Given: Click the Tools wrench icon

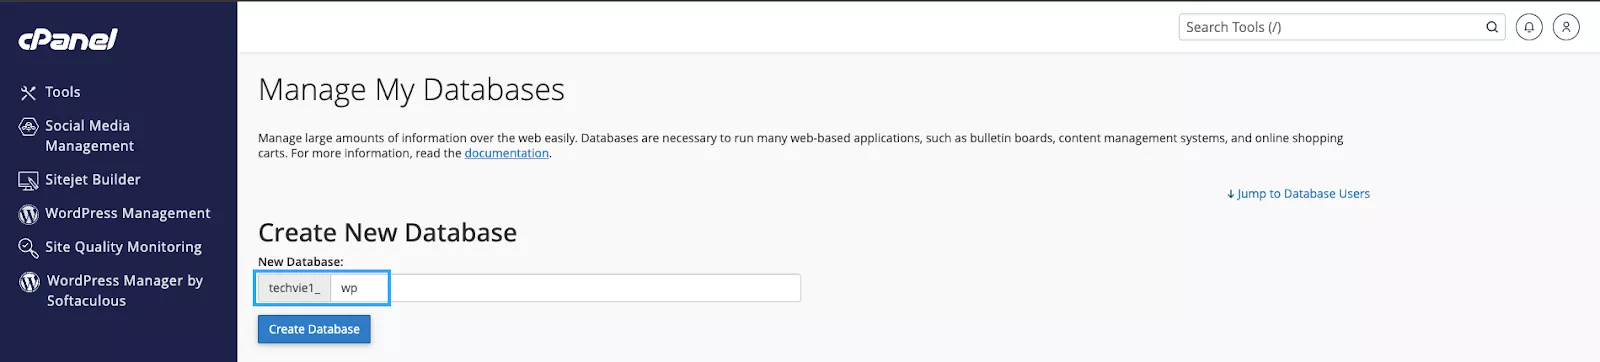Looking at the screenshot, I should [28, 93].
